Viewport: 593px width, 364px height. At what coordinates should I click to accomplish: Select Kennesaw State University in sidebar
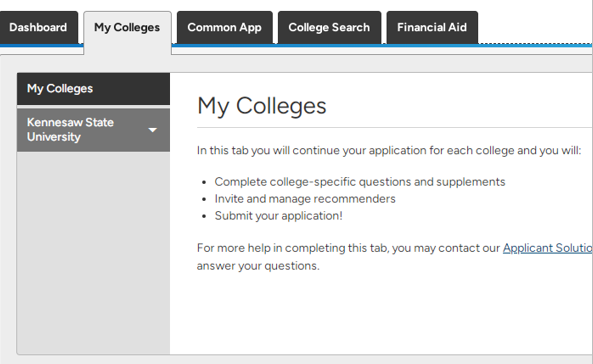[x=93, y=130]
